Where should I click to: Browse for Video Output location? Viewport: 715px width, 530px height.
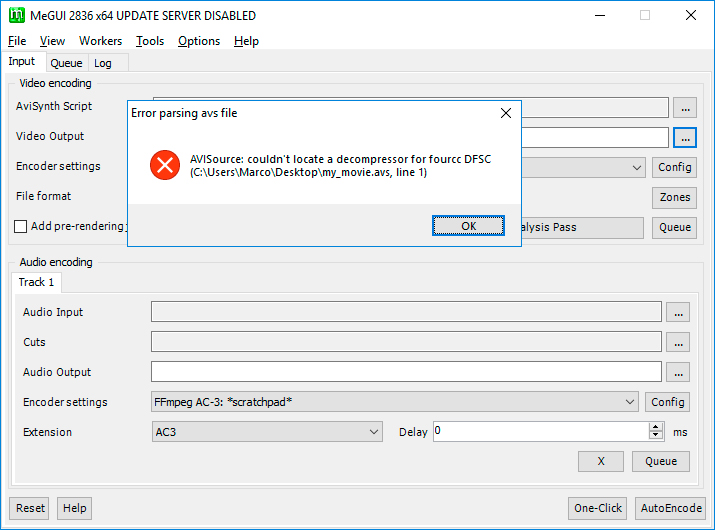click(x=684, y=137)
